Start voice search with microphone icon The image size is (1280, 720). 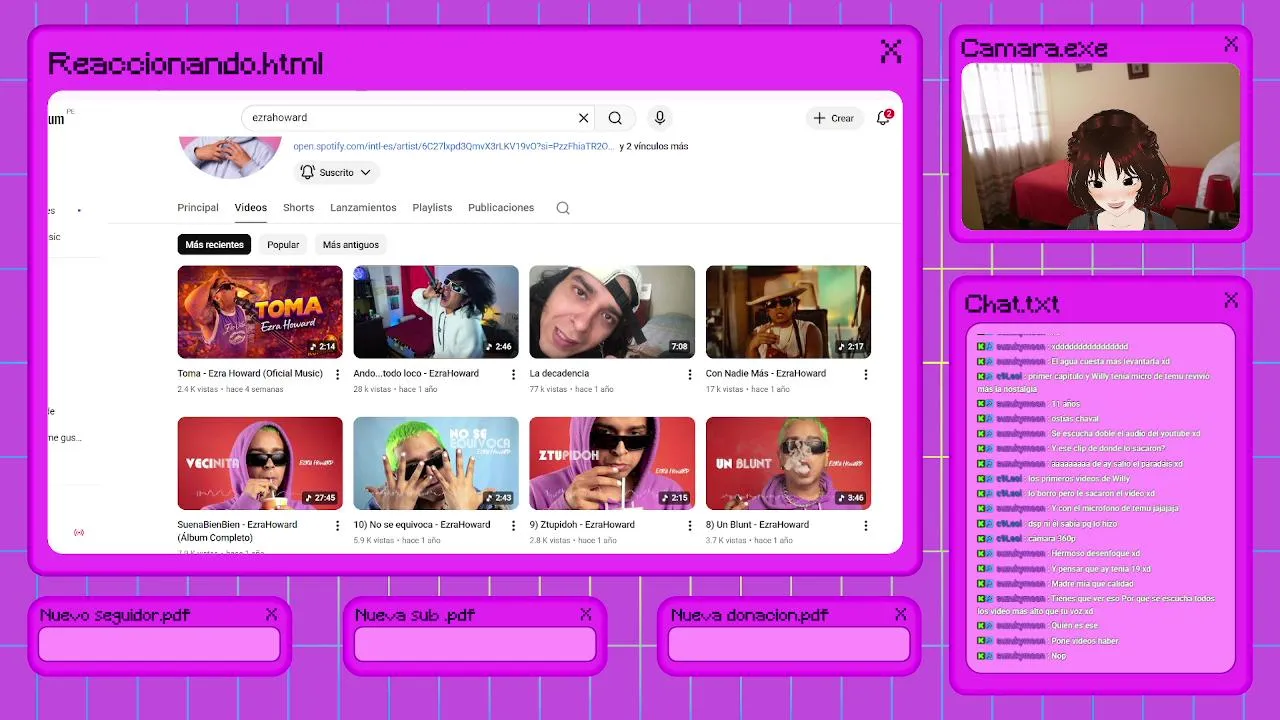click(x=660, y=118)
